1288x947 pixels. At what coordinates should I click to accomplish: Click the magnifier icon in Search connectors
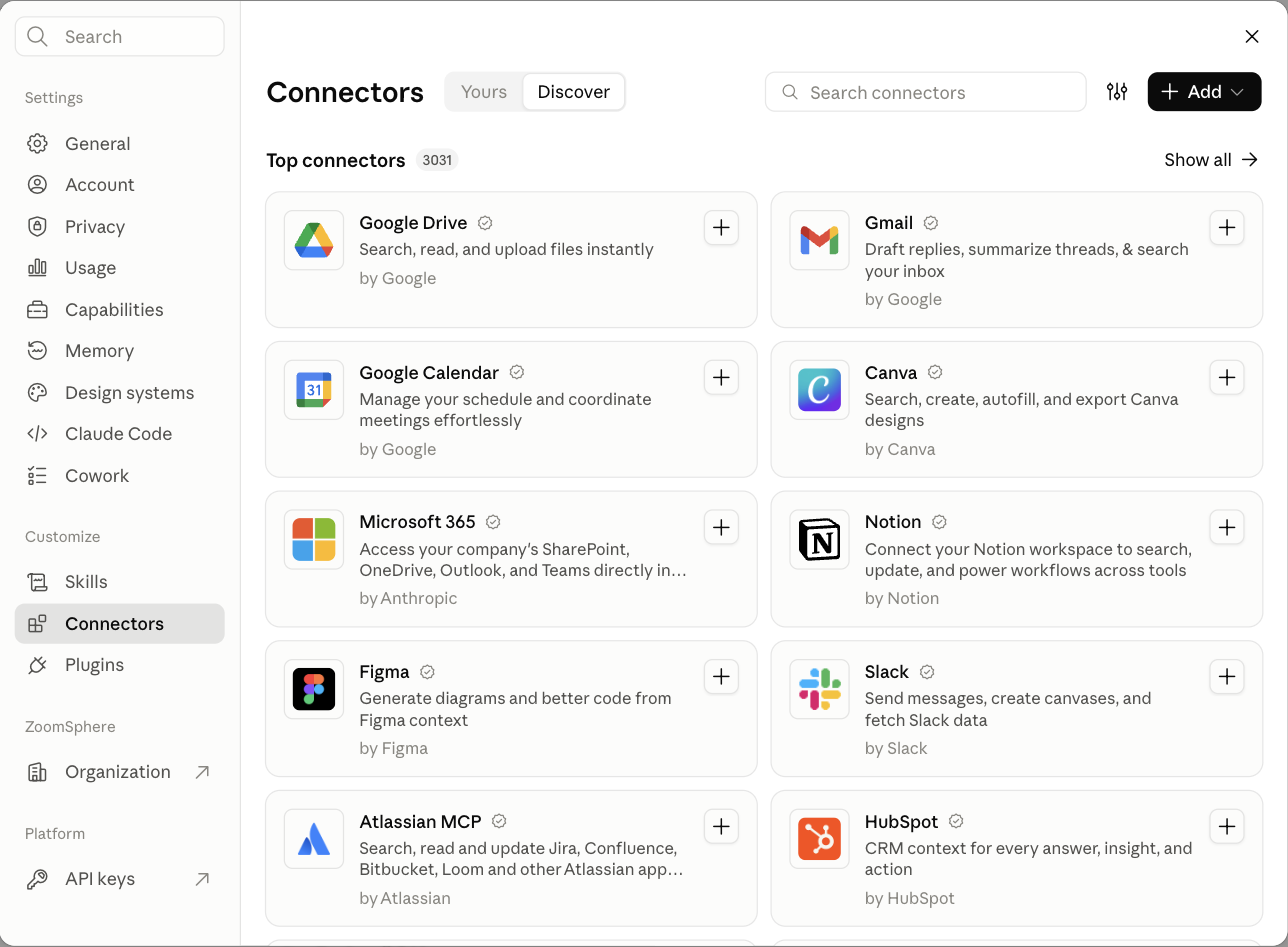tap(790, 92)
